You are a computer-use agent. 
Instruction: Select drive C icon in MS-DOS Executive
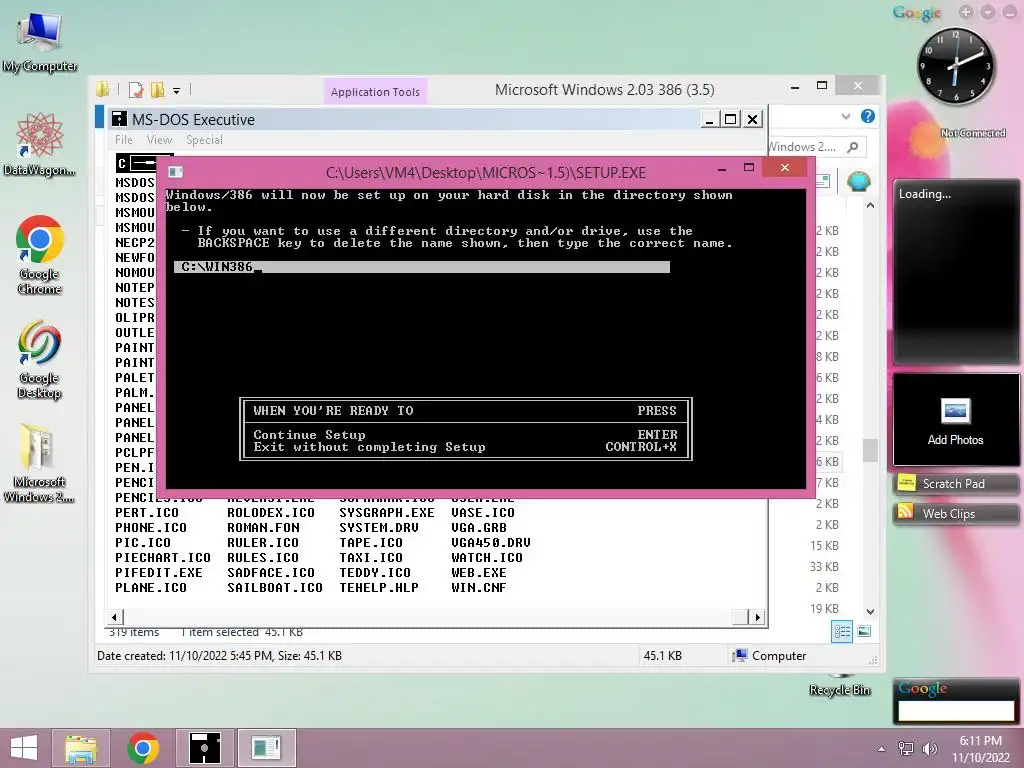137,163
